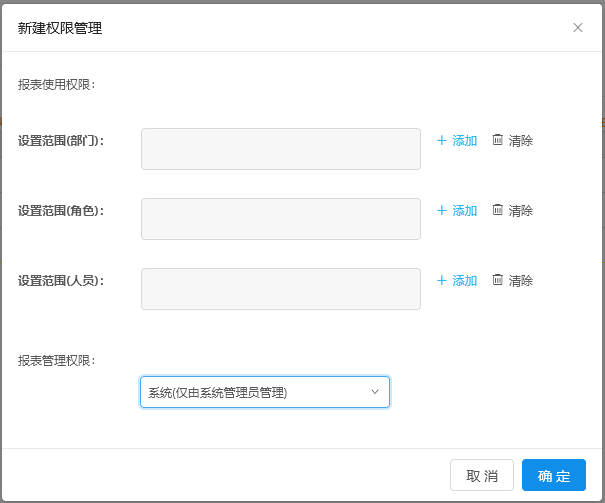The image size is (605, 503).
Task: Confirm with the blue 确定 button
Action: (553, 475)
